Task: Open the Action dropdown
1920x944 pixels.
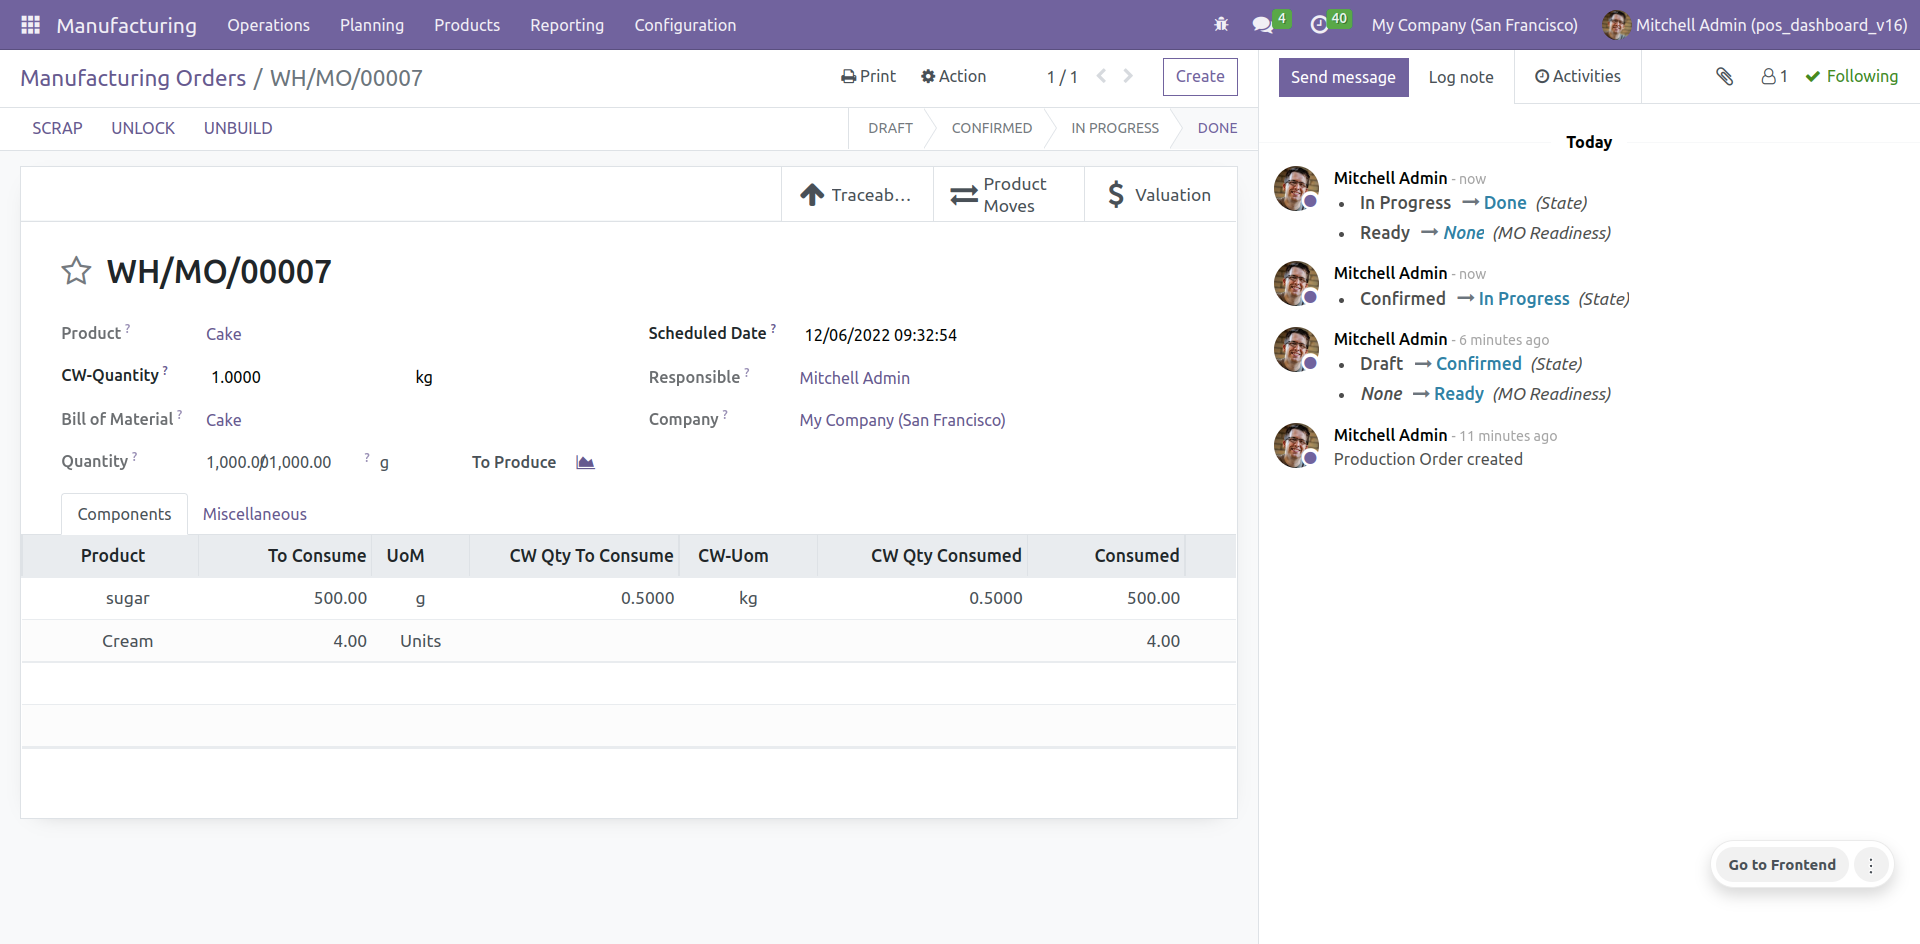Action: 953,76
